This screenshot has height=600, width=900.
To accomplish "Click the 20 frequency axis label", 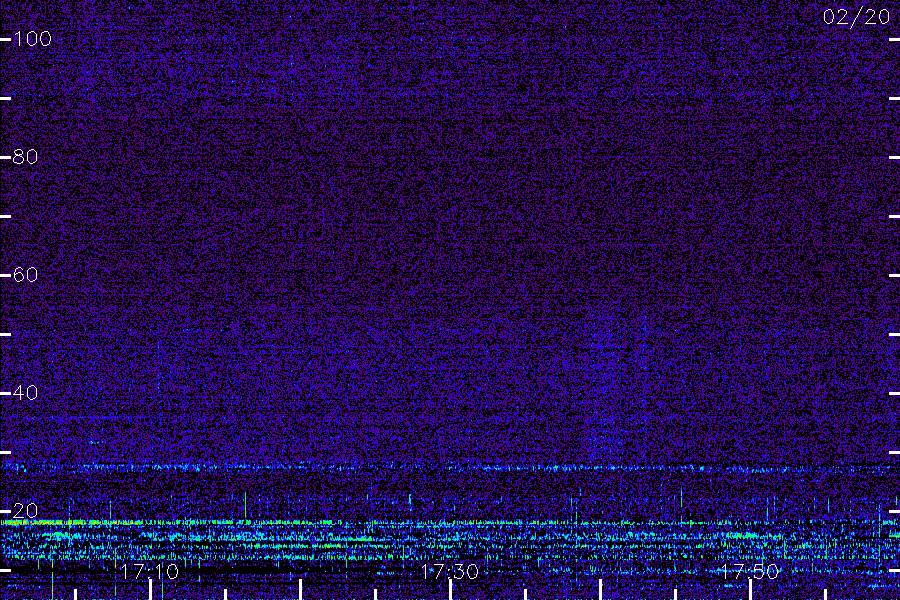I will coord(25,510).
